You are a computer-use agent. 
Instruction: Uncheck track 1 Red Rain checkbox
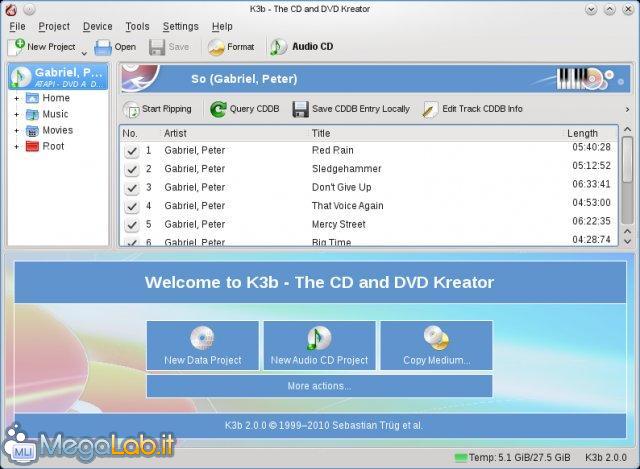tap(132, 151)
